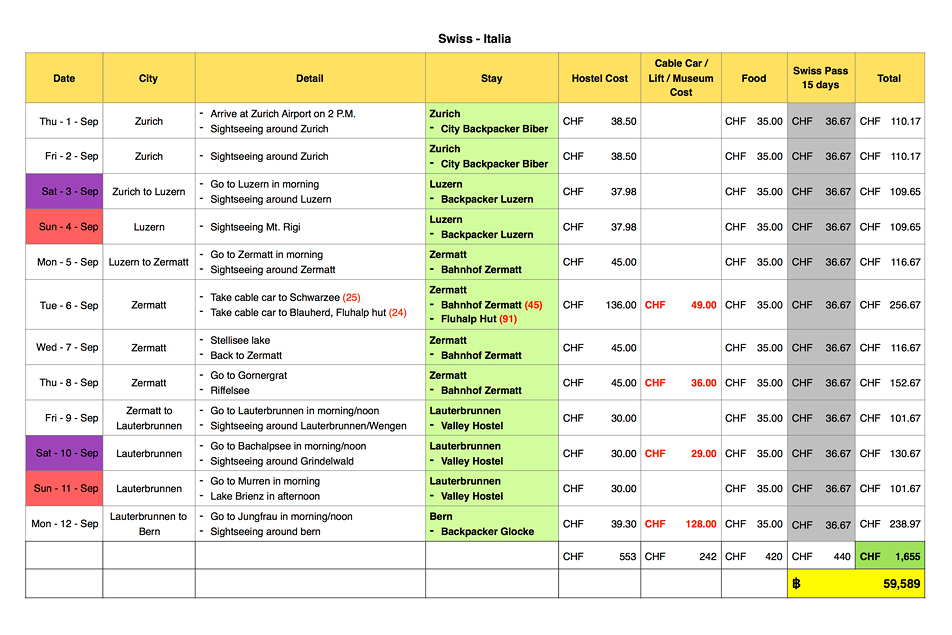Click the 'Zurich to Luzern' city cell
The image size is (952, 635).
pos(149,191)
